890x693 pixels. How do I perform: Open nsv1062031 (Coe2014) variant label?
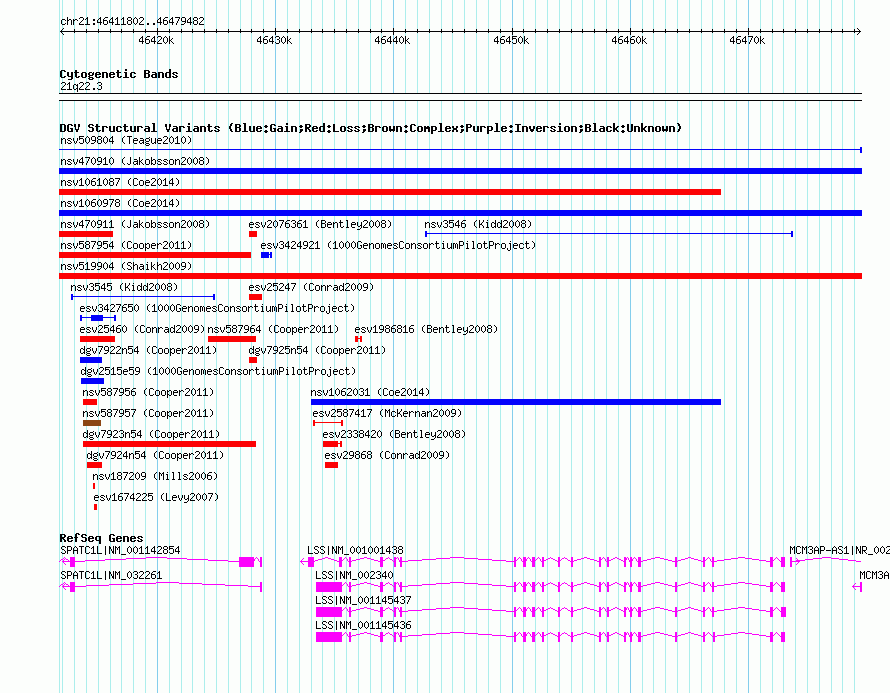pos(370,392)
